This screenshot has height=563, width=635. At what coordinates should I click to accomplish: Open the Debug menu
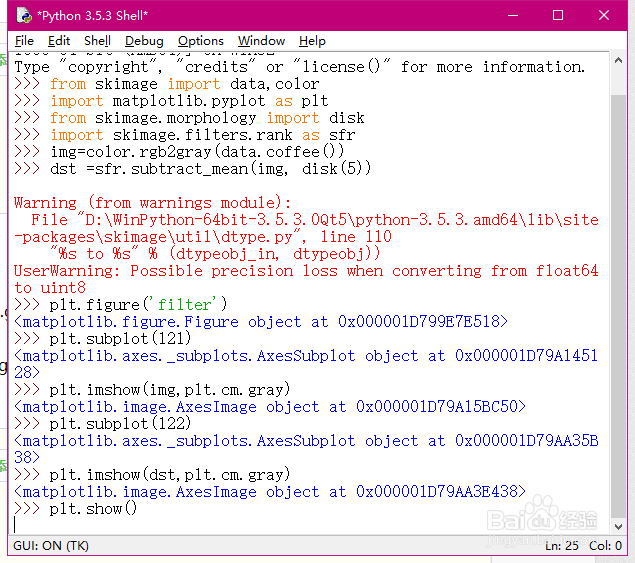tap(144, 41)
